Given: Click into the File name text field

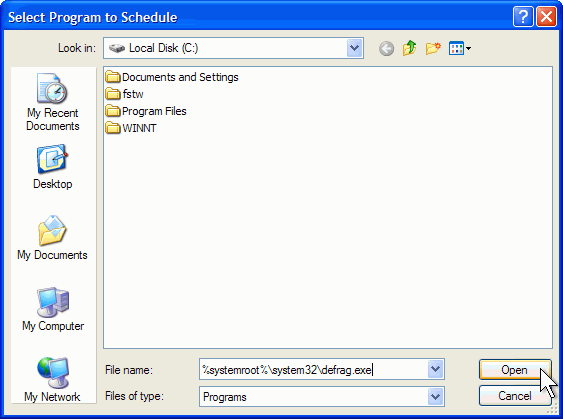Looking at the screenshot, I should pos(313,369).
